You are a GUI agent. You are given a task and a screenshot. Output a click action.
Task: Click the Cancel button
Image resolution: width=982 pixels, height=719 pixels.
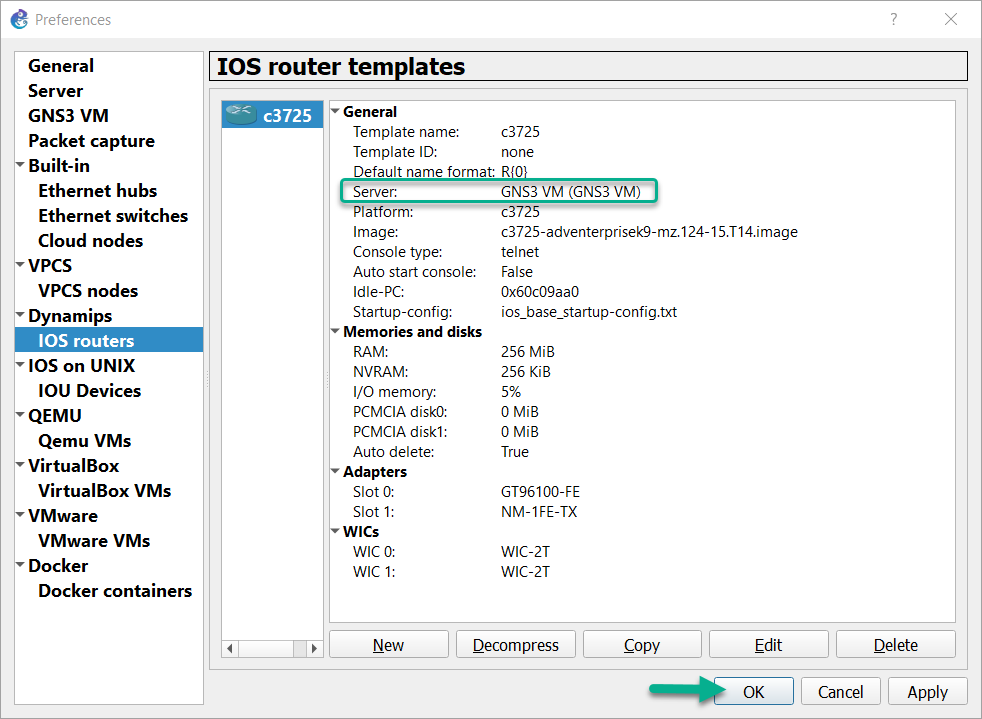(x=840, y=691)
